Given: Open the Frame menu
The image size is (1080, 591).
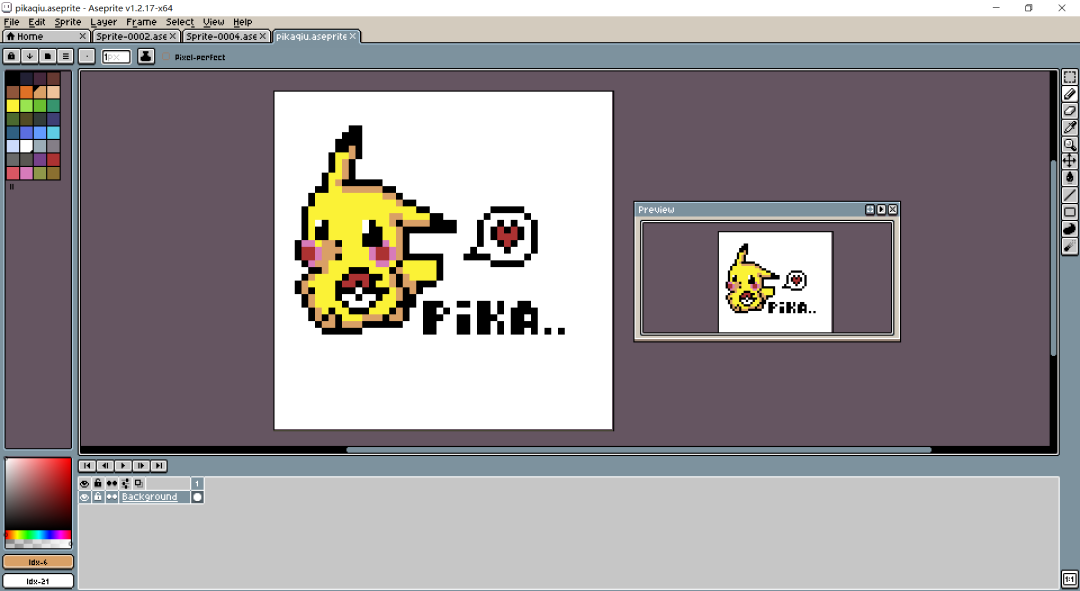Looking at the screenshot, I should pos(141,22).
